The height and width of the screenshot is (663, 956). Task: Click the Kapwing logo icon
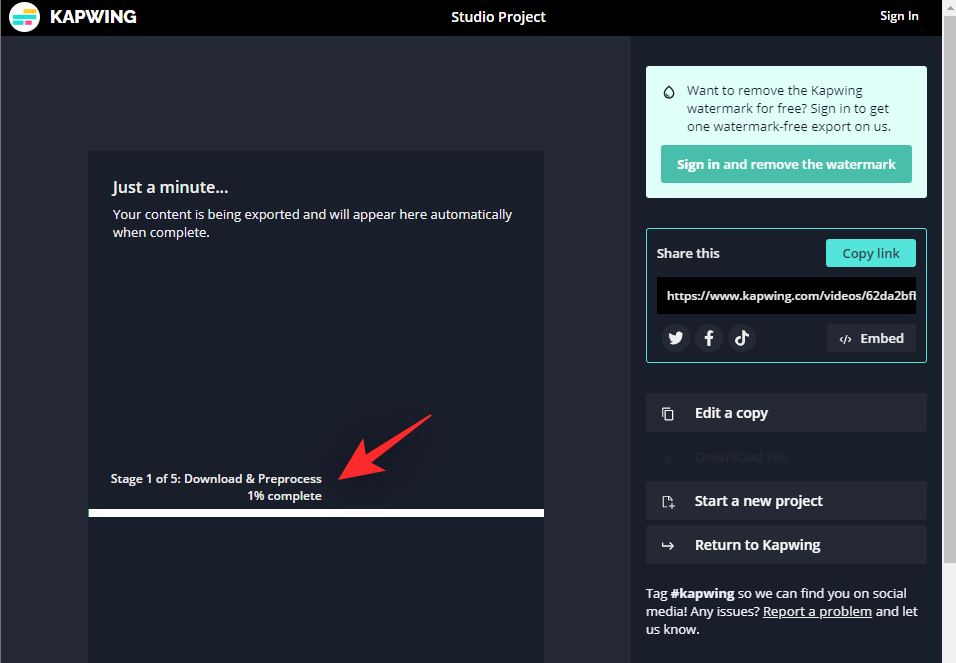[24, 16]
